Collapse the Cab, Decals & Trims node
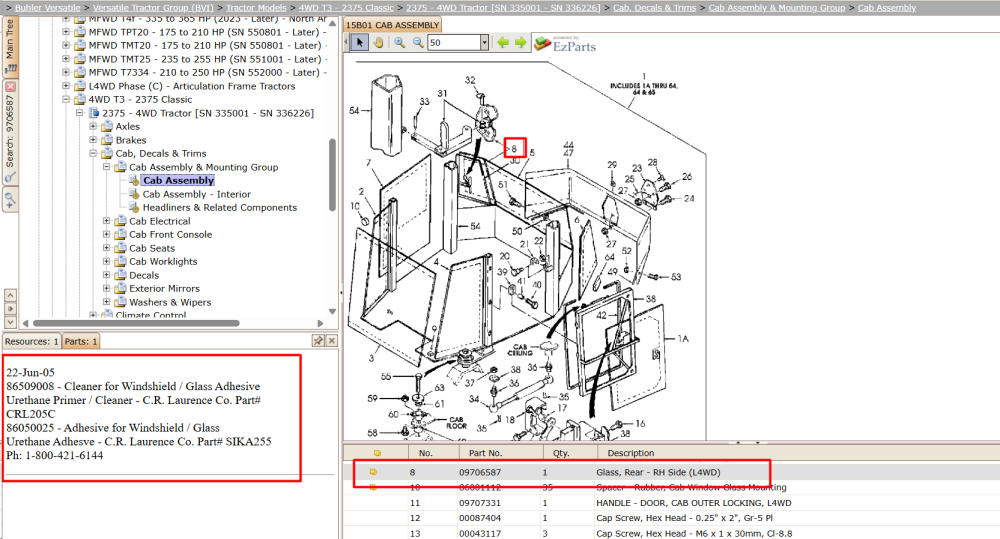Viewport: 1000px width, 539px height. tap(93, 153)
